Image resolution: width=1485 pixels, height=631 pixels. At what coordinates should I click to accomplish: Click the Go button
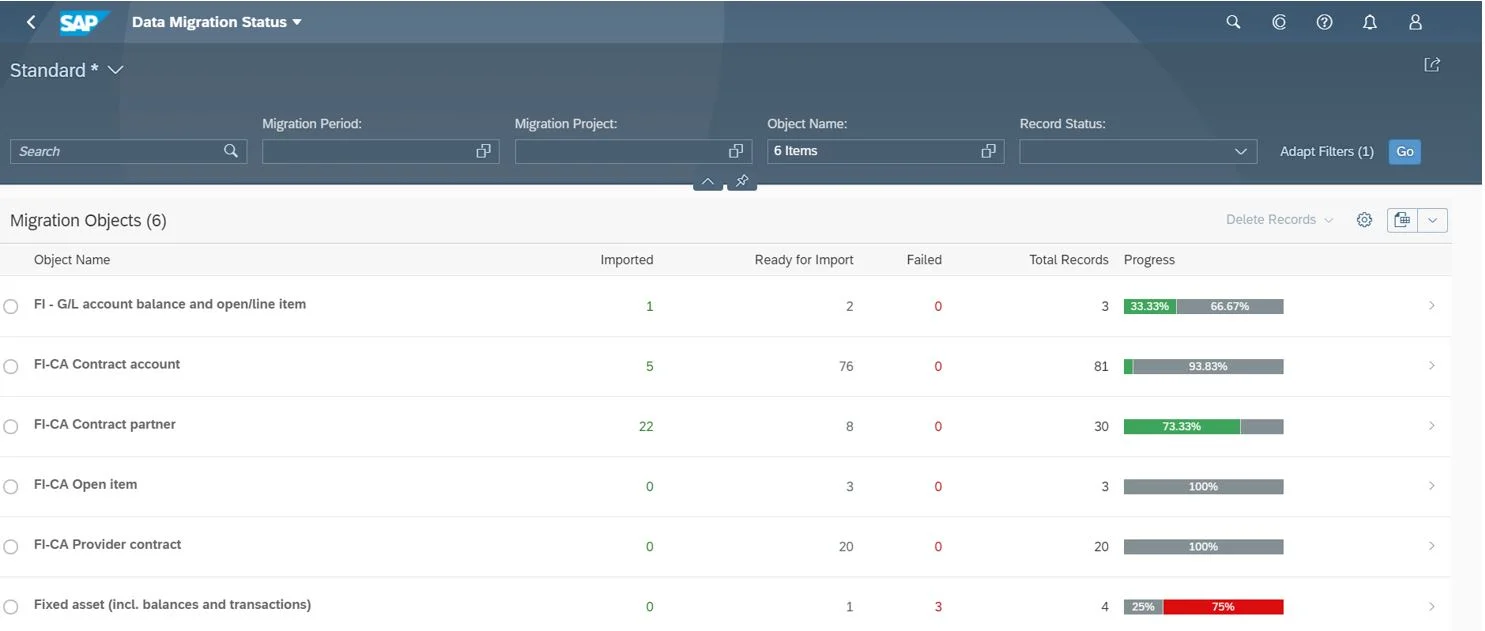1405,152
